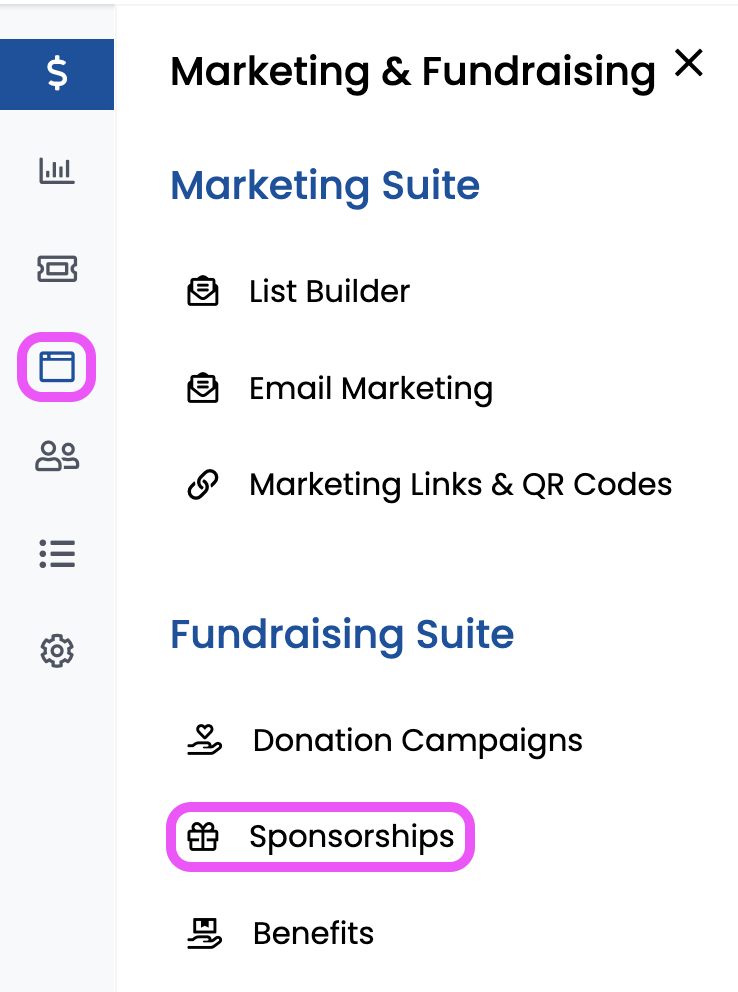Screen dimensions: 738x992
Task: Close the Marketing & Fundraising panel
Action: pyautogui.click(x=689, y=64)
